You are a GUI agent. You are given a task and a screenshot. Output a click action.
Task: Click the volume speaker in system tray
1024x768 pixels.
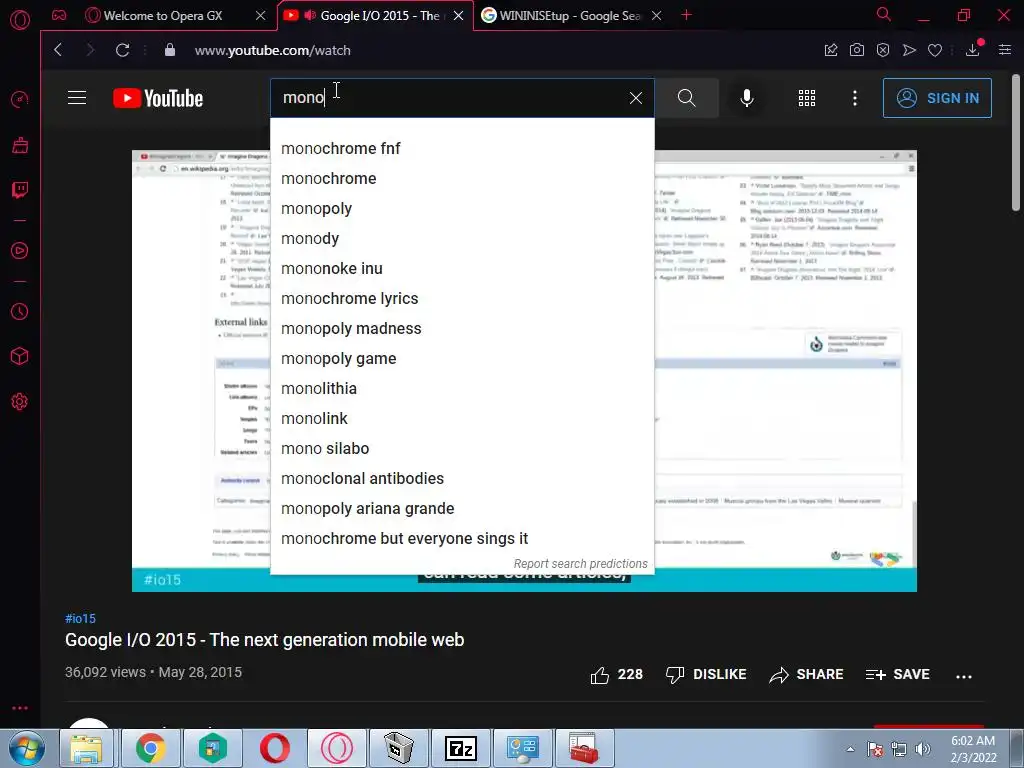[923, 749]
